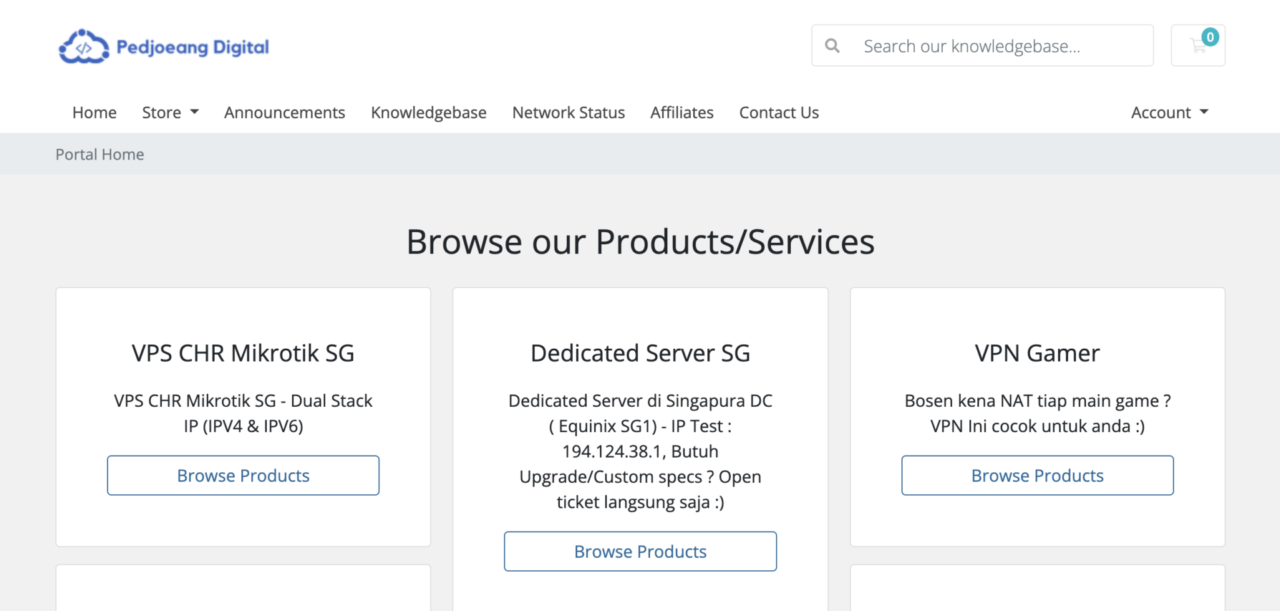This screenshot has height=611, width=1280.
Task: Click the magnifying glass search icon
Action: (832, 46)
